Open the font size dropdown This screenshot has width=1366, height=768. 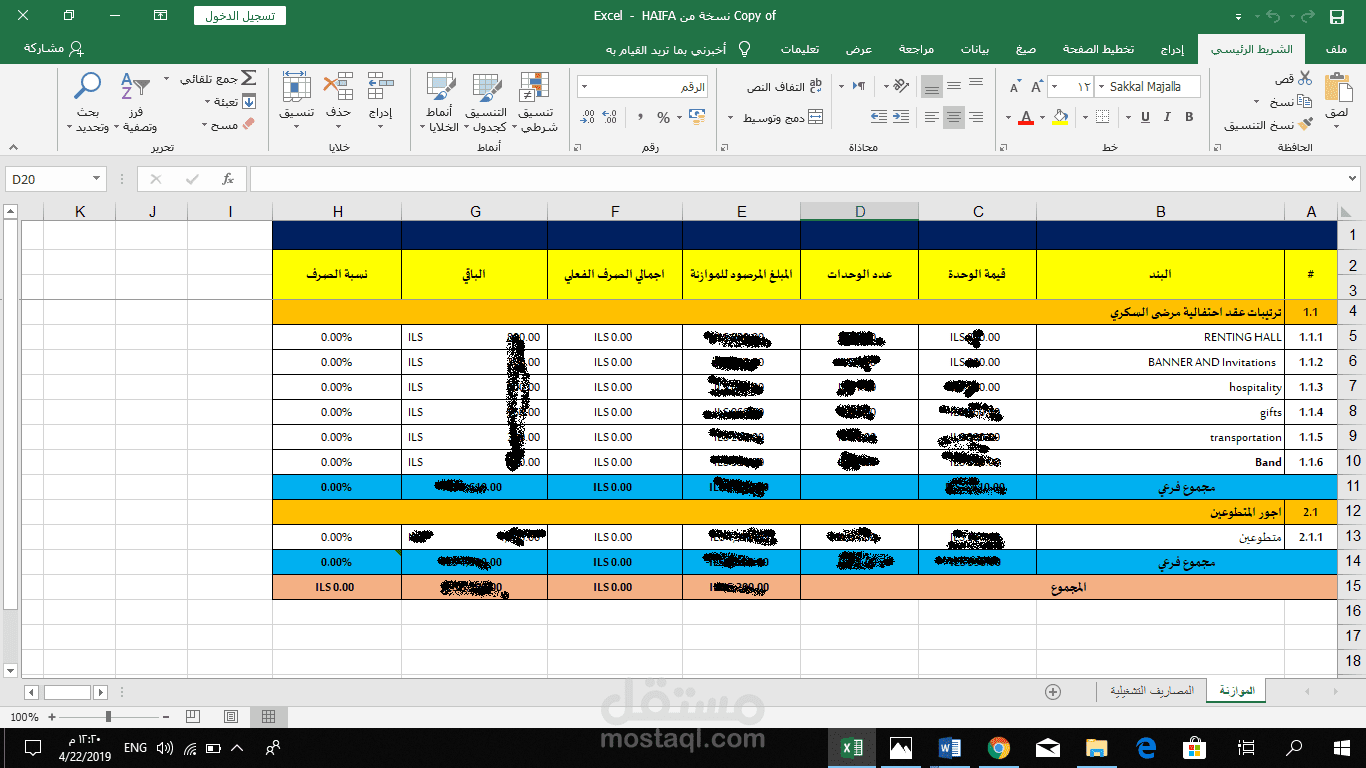(x=1055, y=87)
